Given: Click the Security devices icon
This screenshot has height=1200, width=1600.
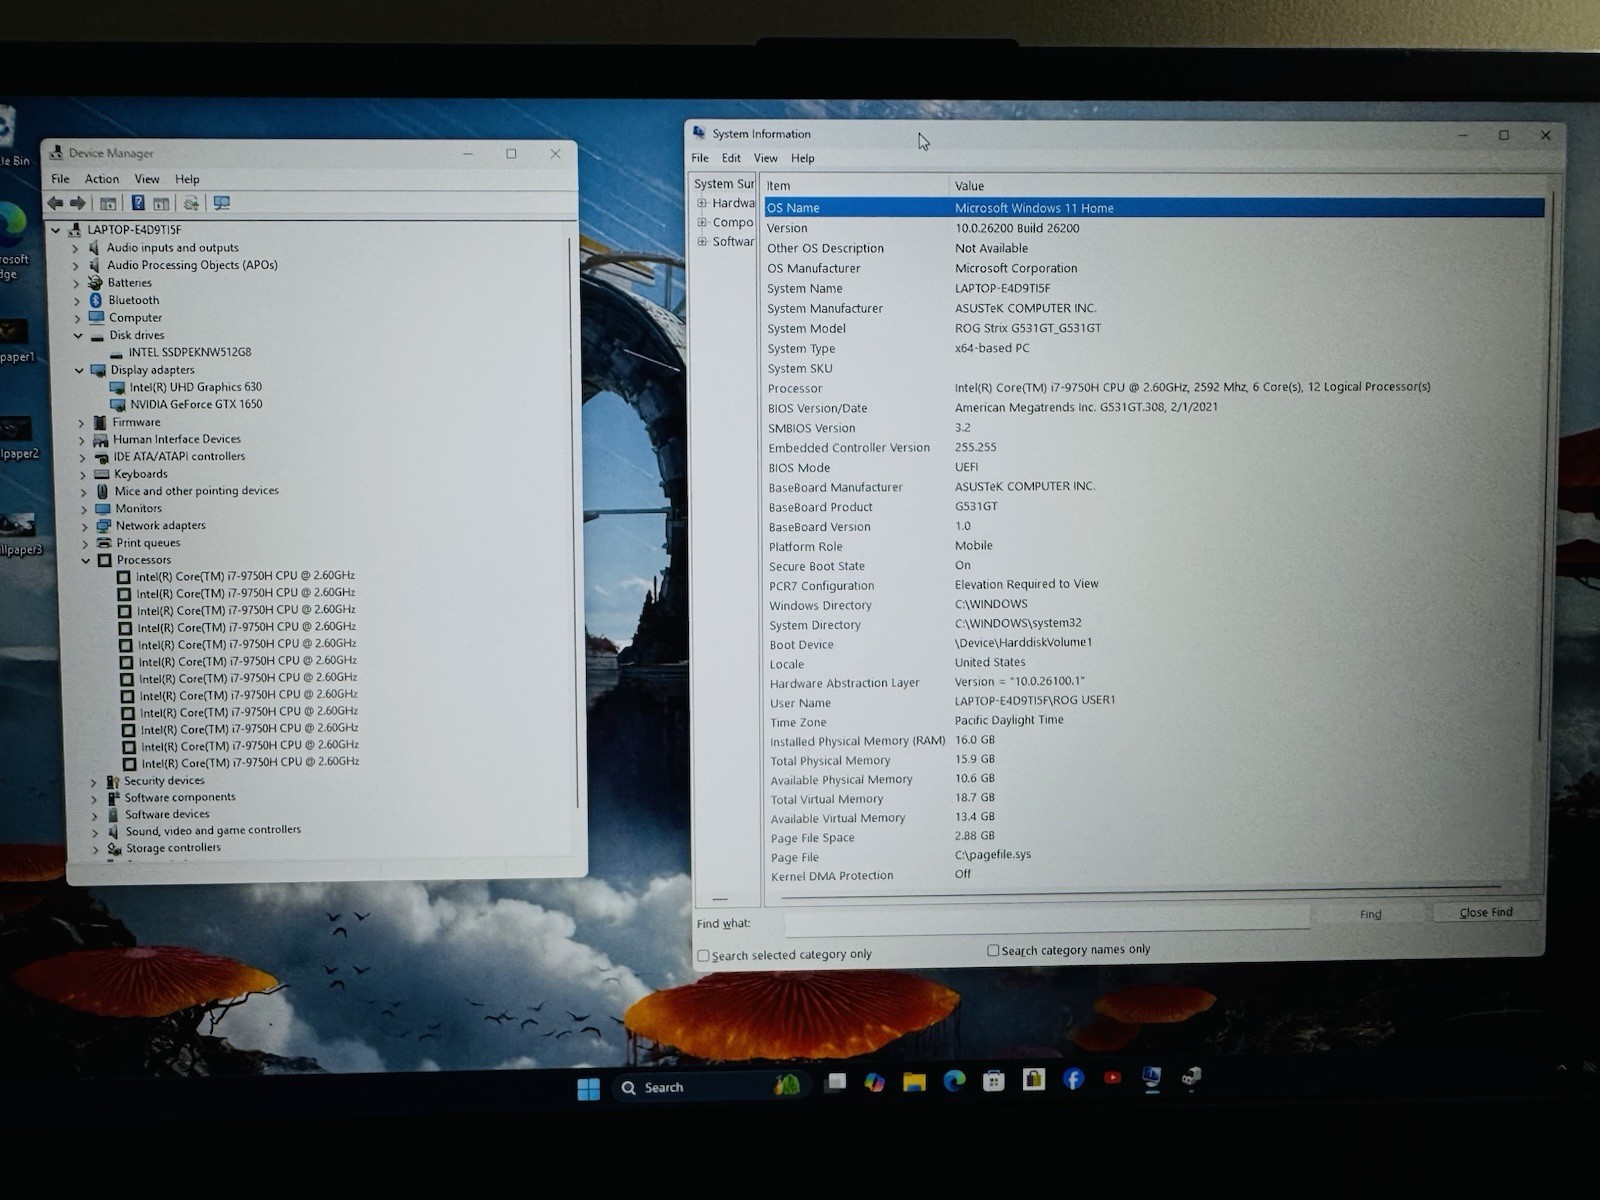Looking at the screenshot, I should pos(113,781).
